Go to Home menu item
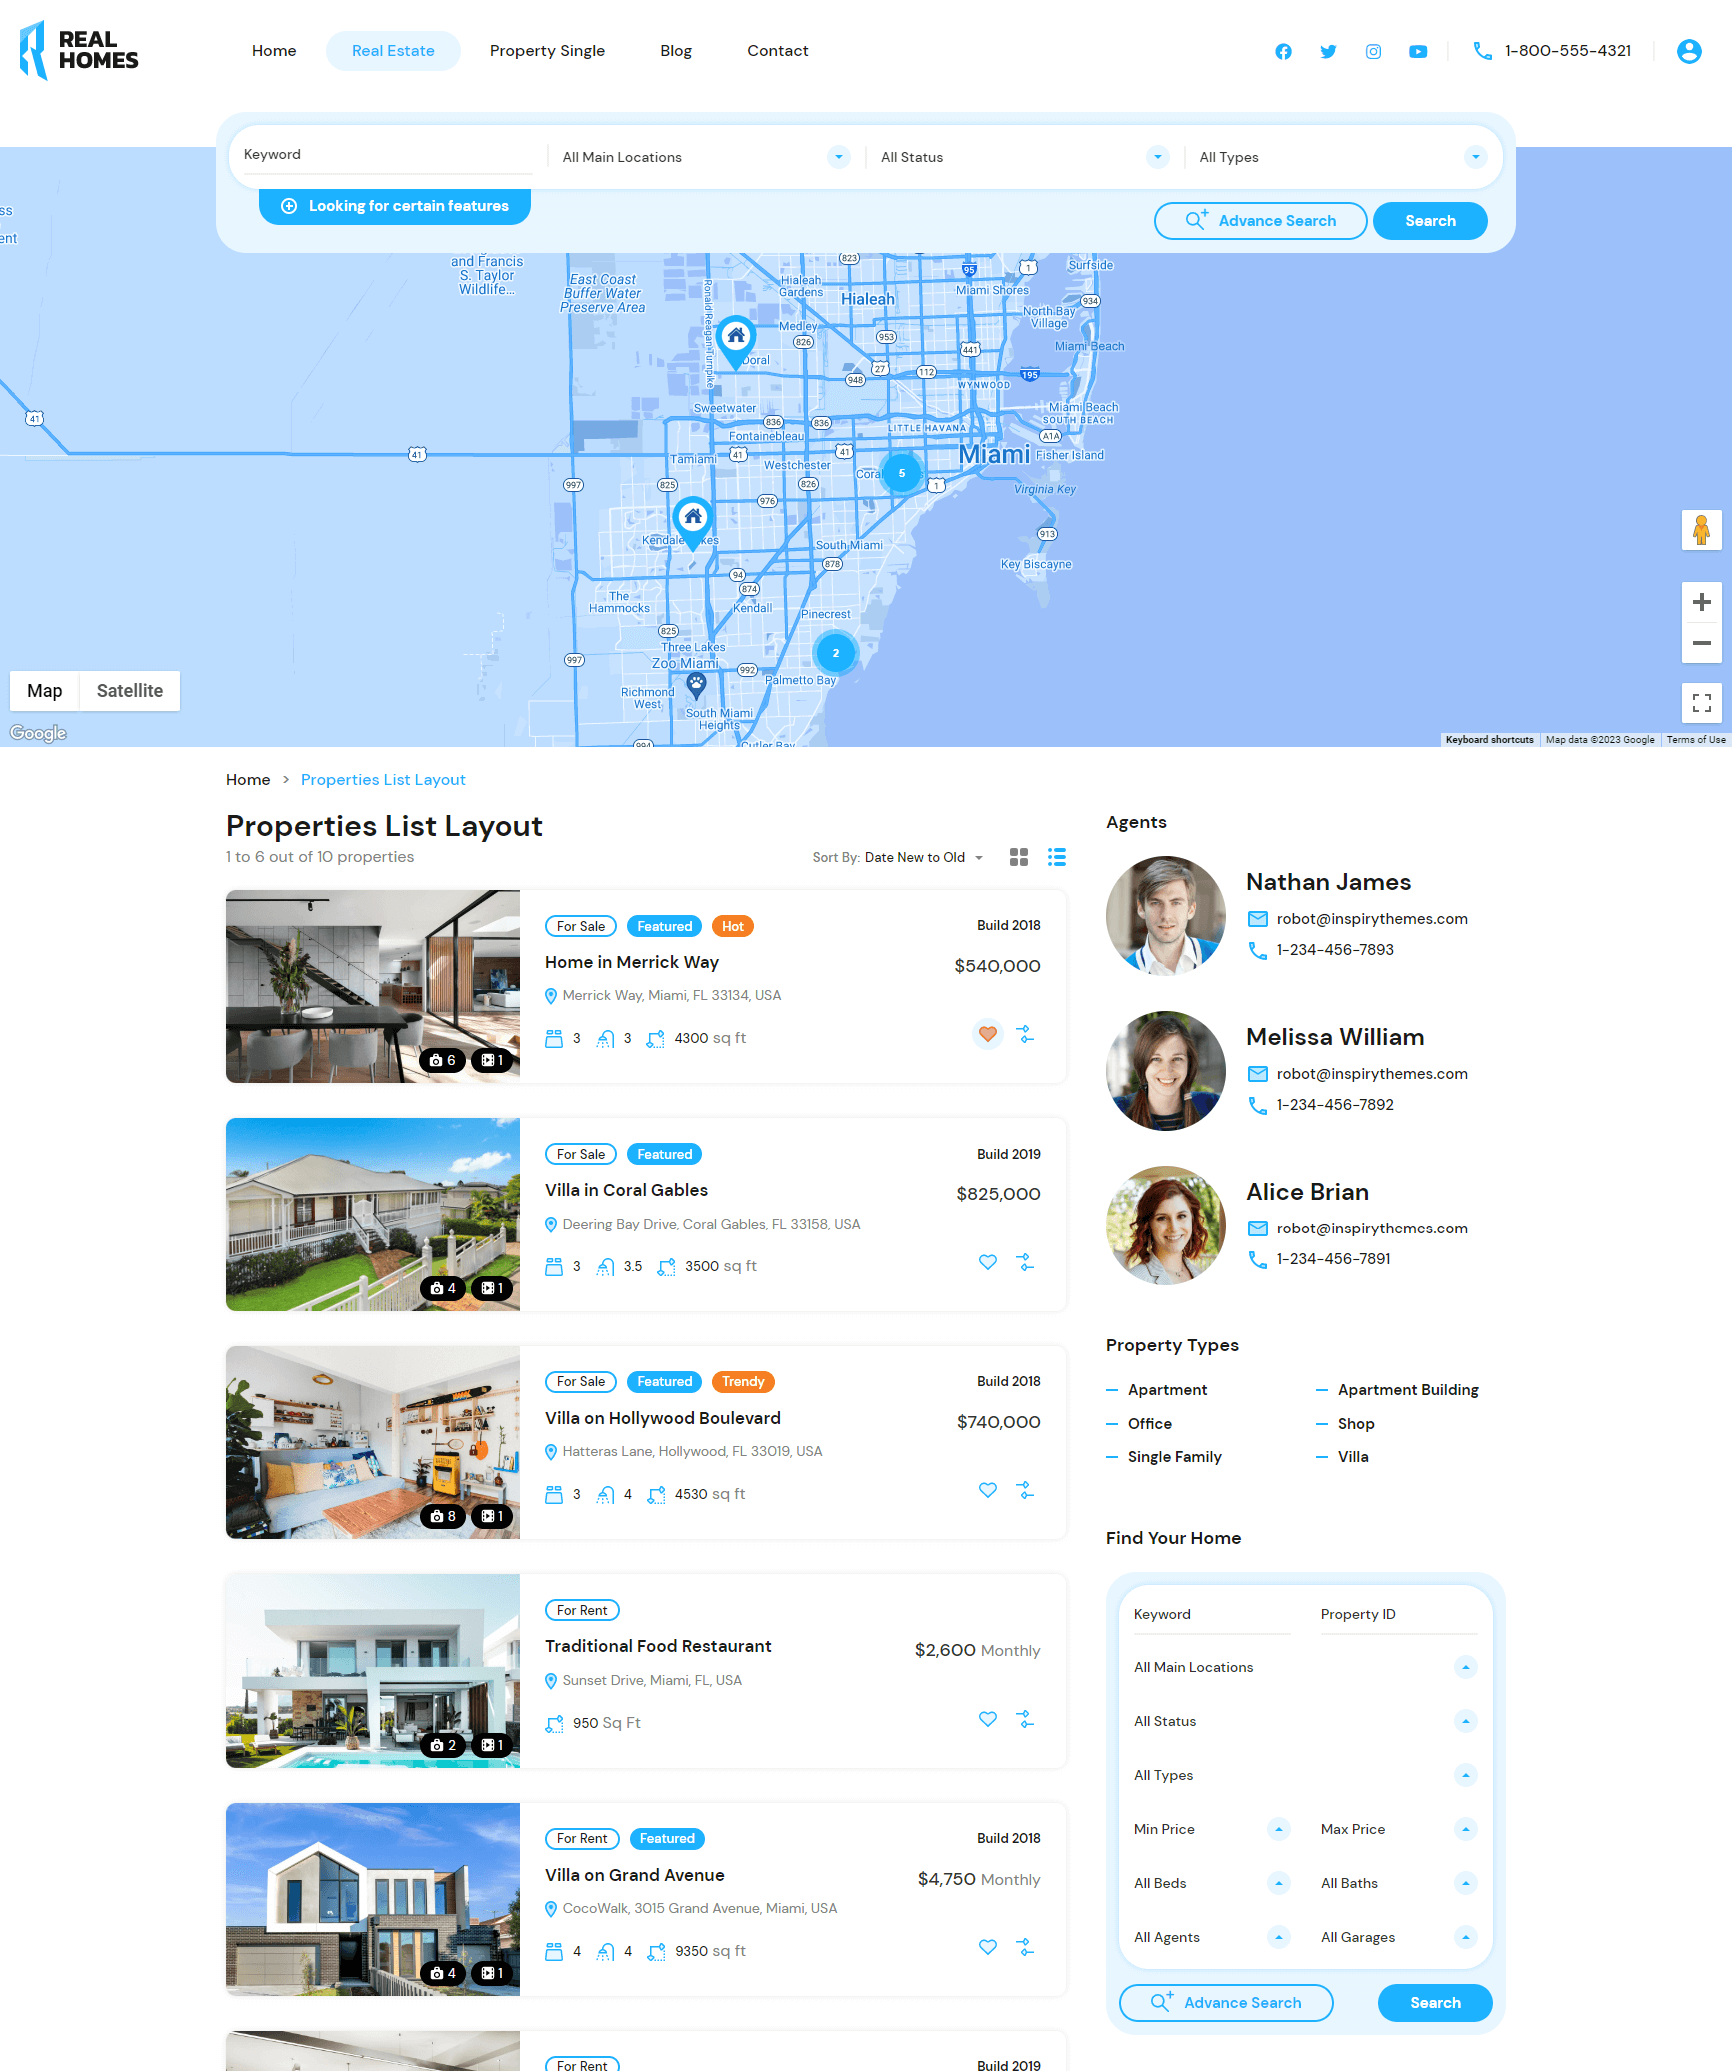1732x2071 pixels. click(x=274, y=51)
